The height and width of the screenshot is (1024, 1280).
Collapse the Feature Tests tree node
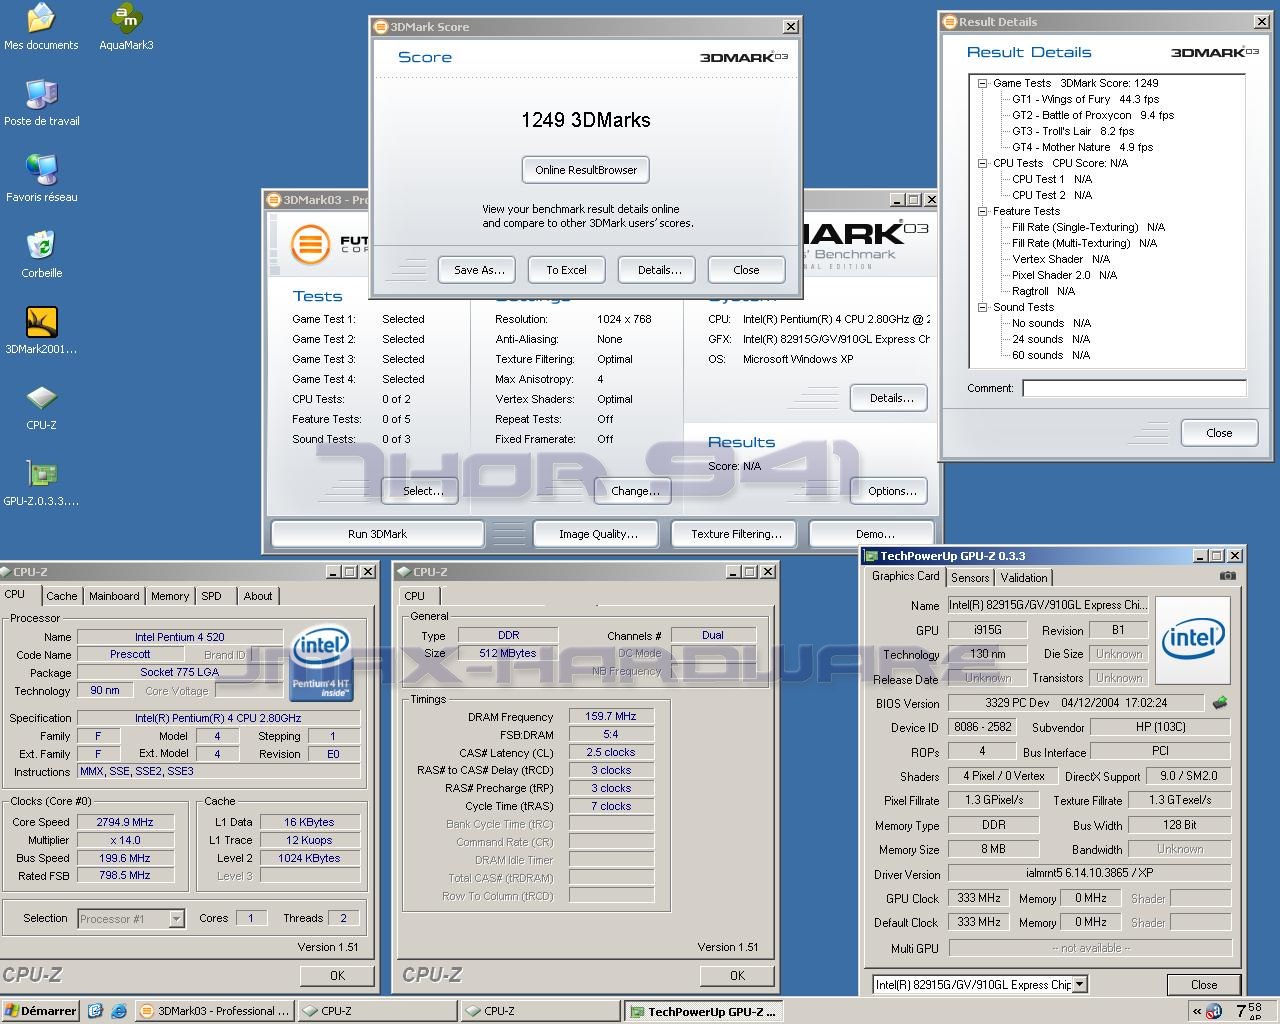[983, 212]
